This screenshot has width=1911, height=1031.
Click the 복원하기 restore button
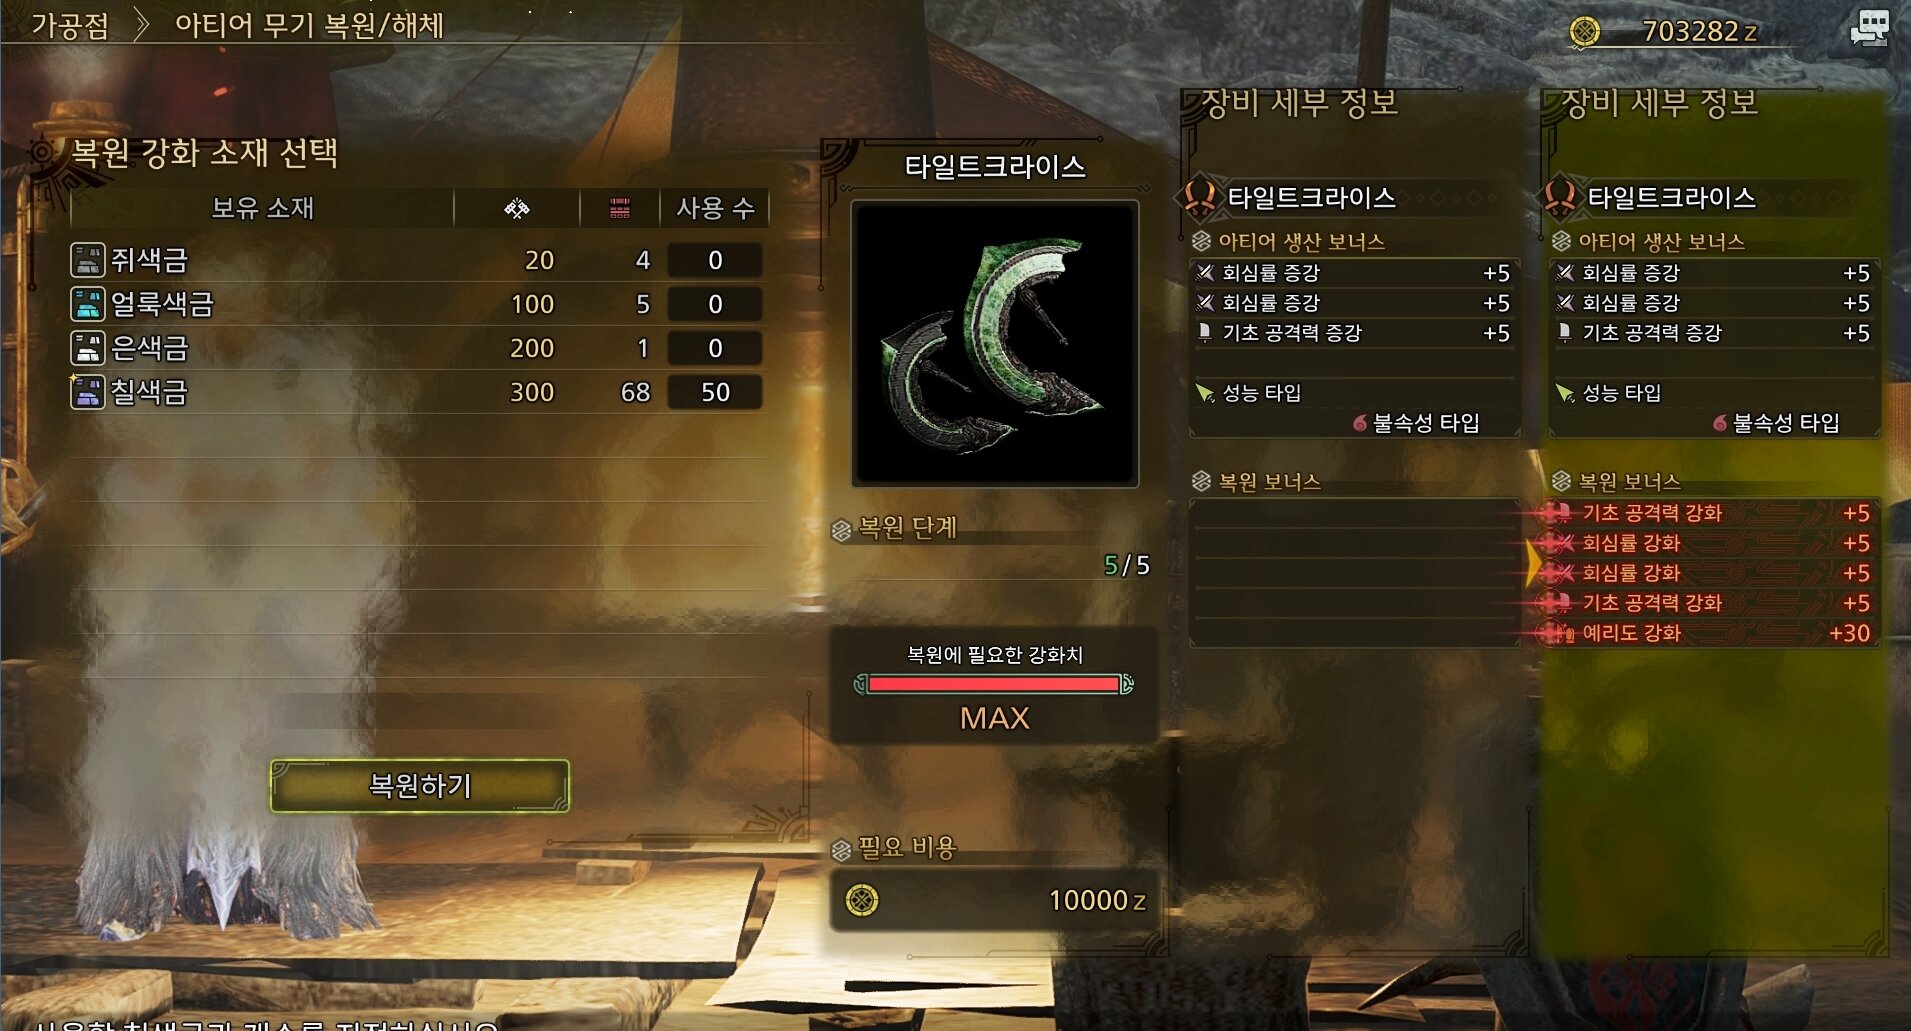pyautogui.click(x=420, y=786)
